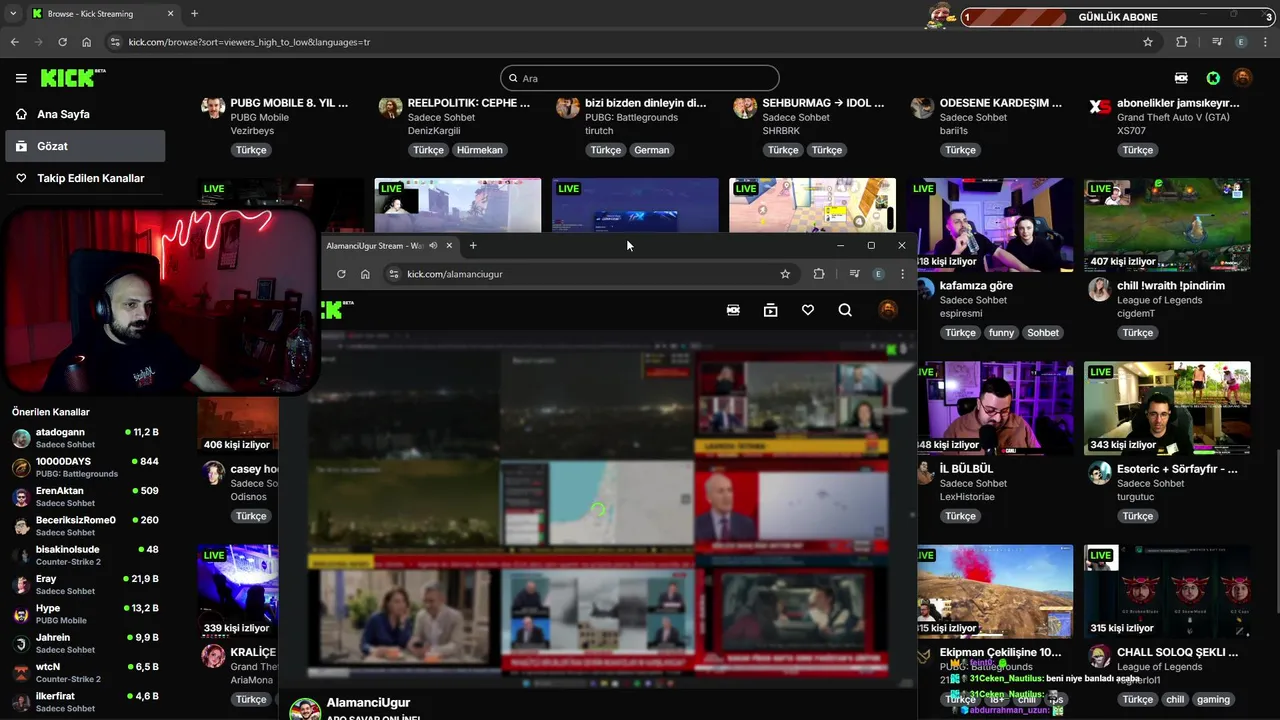Open Takip Edilen Kanallar in the sidebar
Viewport: 1280px width, 720px height.
83,178
